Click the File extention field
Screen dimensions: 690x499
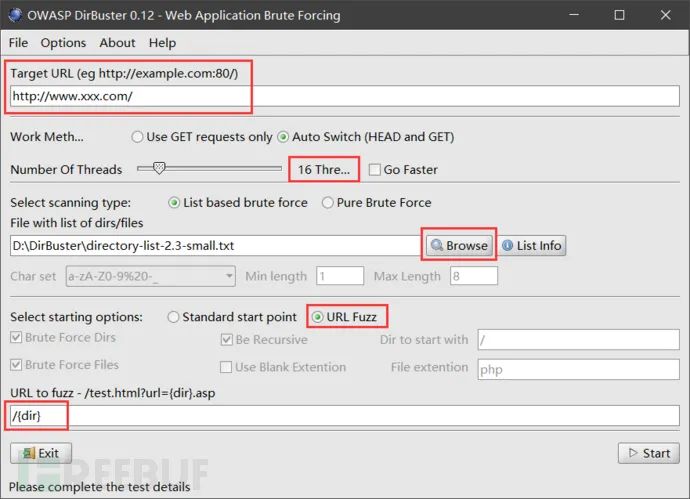coord(578,369)
